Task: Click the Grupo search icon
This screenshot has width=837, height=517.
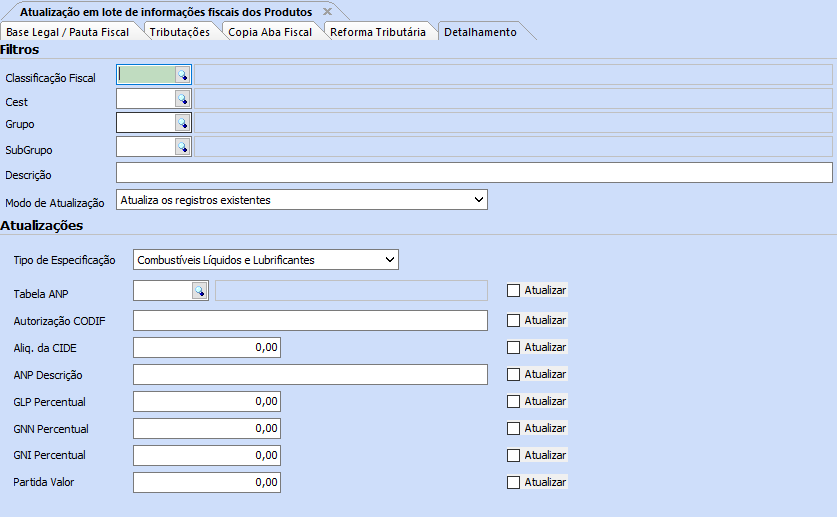Action: point(183,122)
